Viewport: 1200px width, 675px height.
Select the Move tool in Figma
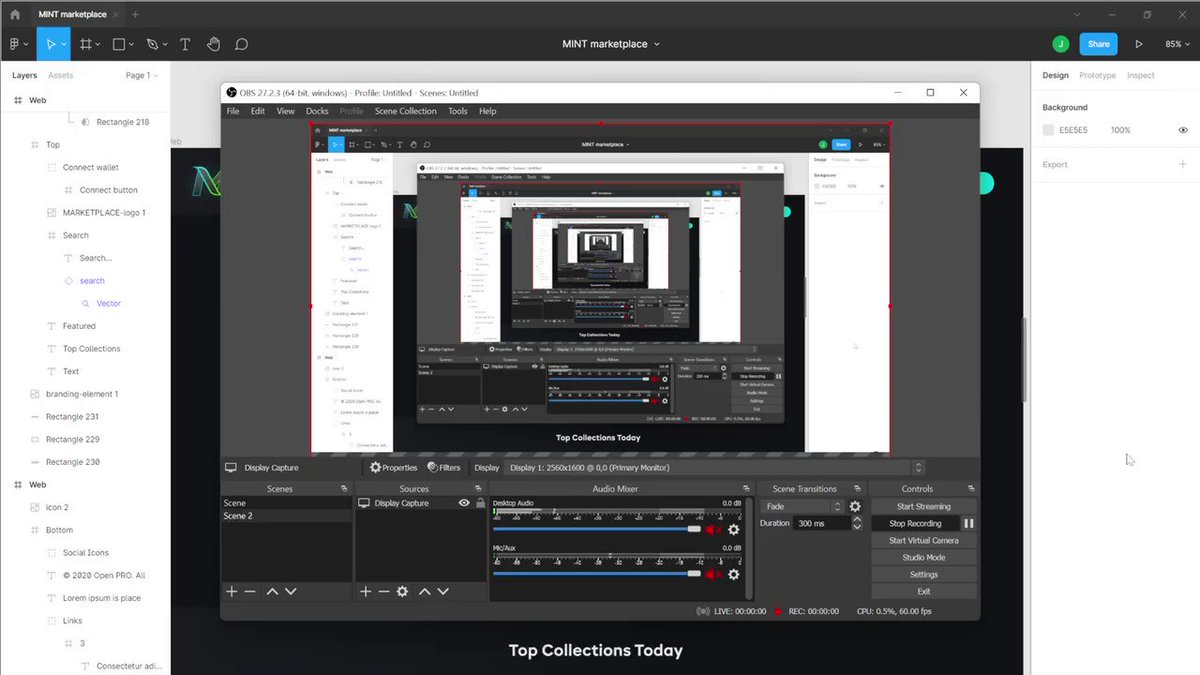(x=49, y=44)
